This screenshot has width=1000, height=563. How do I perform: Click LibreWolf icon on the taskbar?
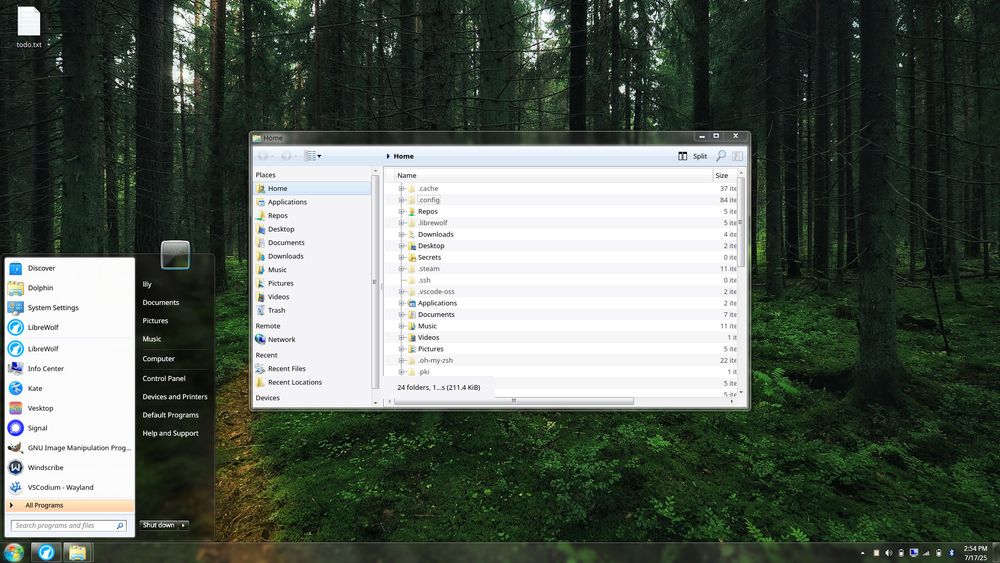click(x=46, y=552)
